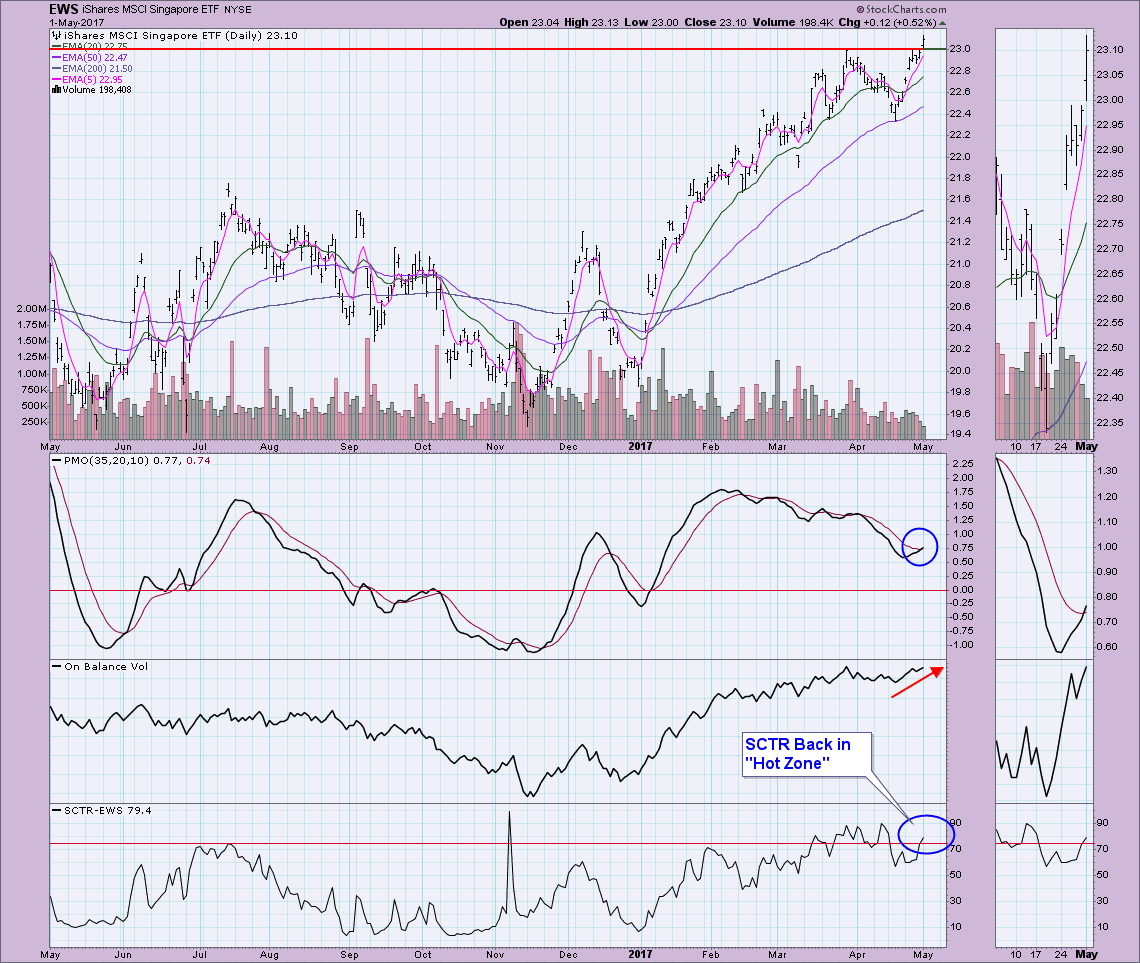
Task: Click the 0.00 label on the PMO axis
Action: (x=963, y=589)
